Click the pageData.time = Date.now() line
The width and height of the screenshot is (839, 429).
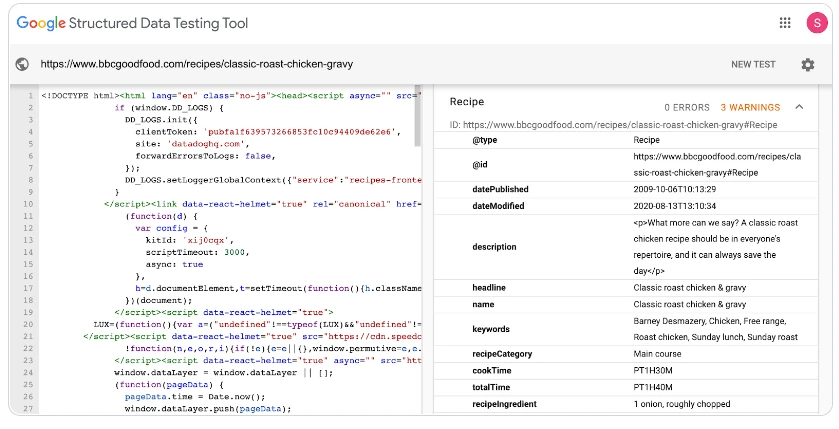click(x=195, y=397)
